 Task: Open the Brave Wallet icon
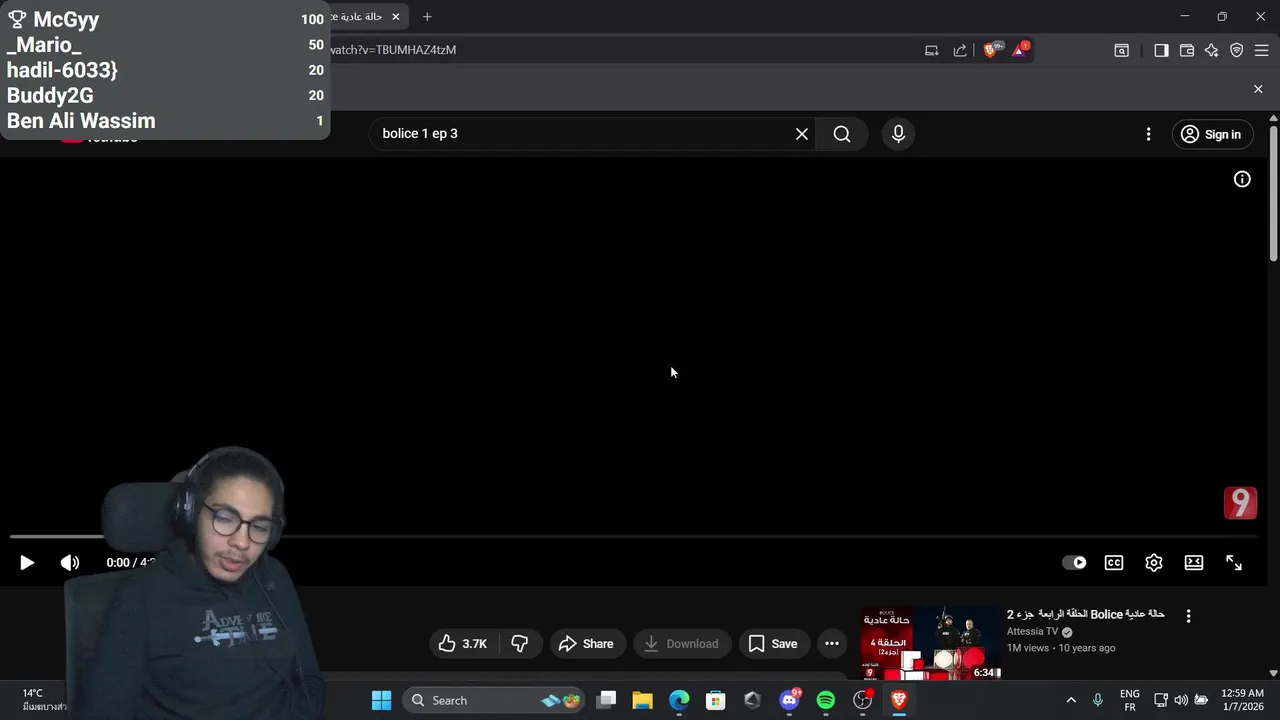click(1187, 50)
